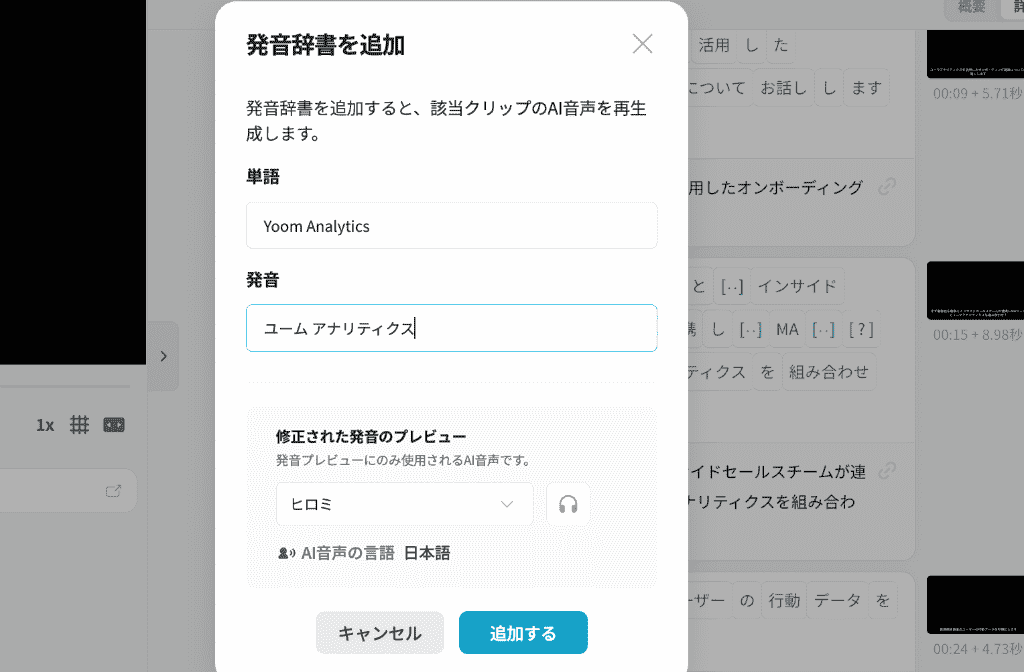The image size is (1024, 672).
Task: Click the 追加する button
Action: [x=523, y=633]
